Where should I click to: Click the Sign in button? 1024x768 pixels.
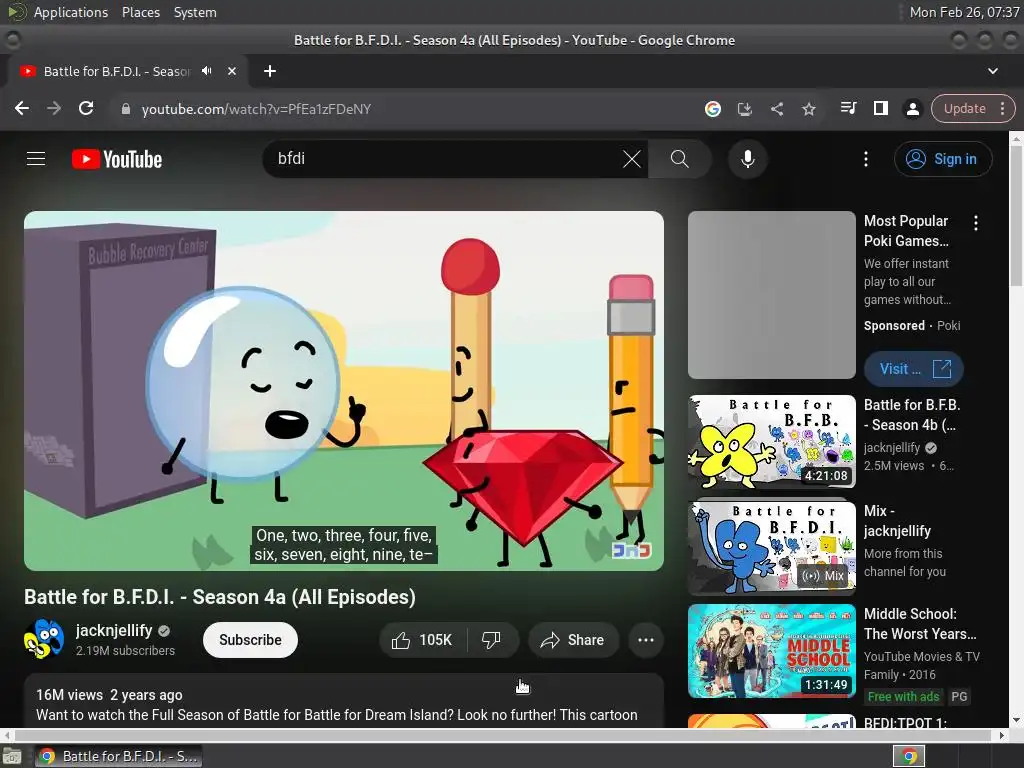point(943,159)
